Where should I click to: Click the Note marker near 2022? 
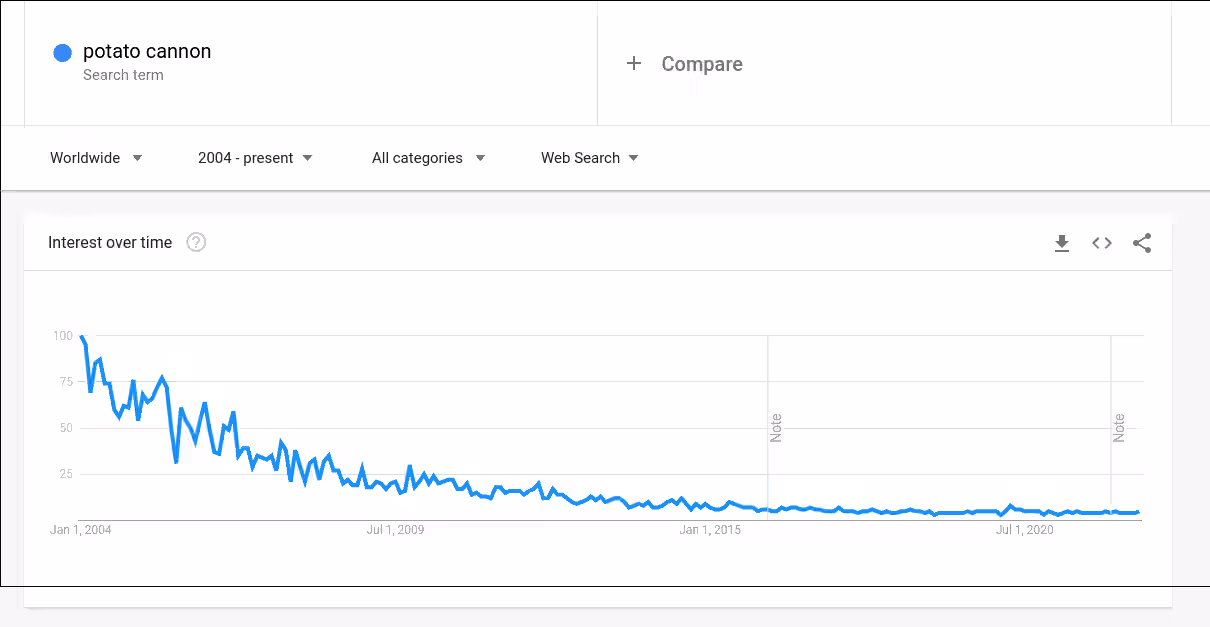(1119, 428)
